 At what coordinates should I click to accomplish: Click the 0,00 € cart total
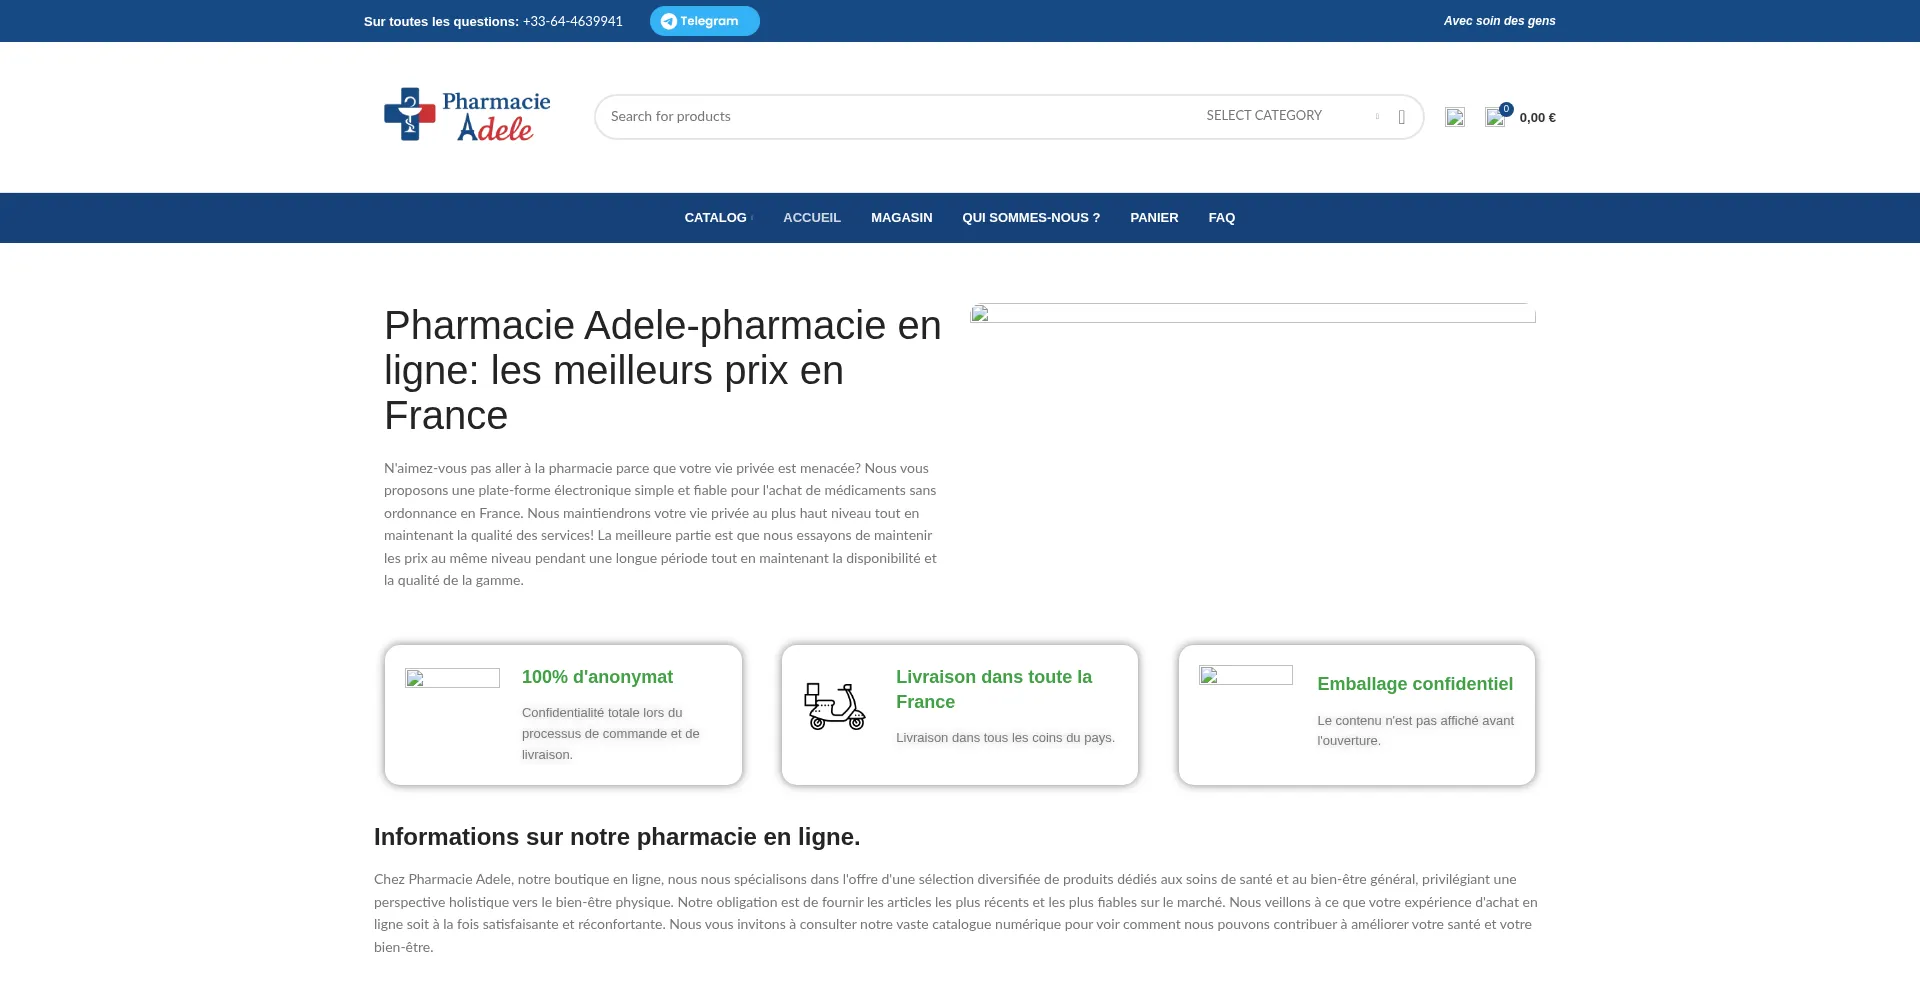[1537, 117]
